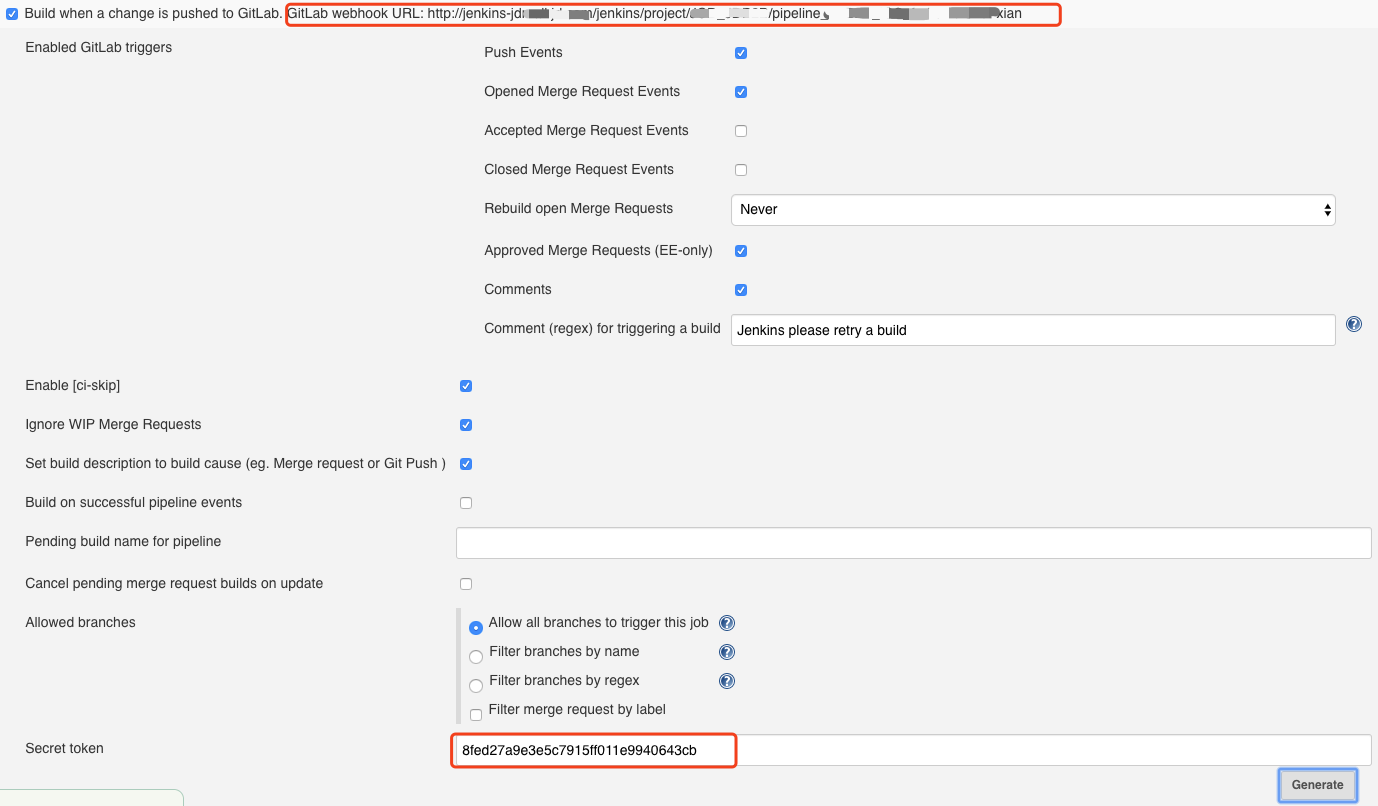Toggle Approved Merge Requests (EE-only) checkbox
The image size is (1378, 806).
(741, 251)
